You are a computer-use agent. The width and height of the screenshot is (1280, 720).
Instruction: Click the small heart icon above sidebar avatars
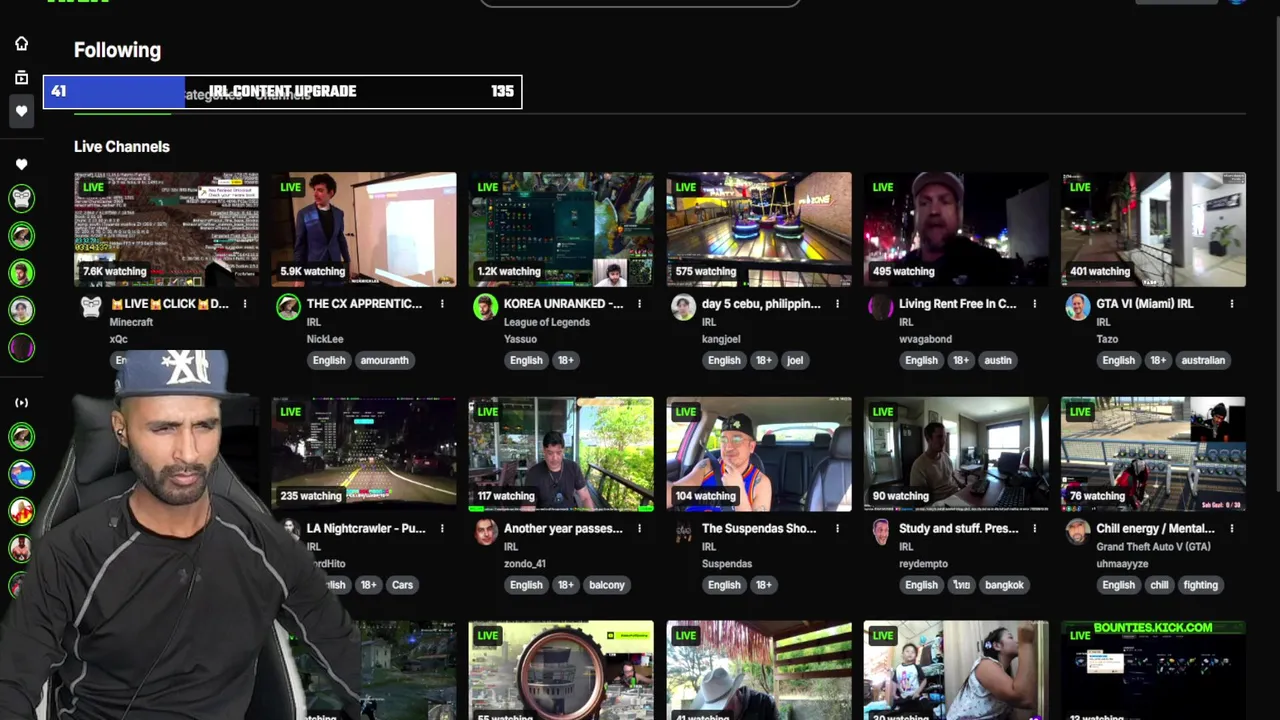tap(21, 164)
